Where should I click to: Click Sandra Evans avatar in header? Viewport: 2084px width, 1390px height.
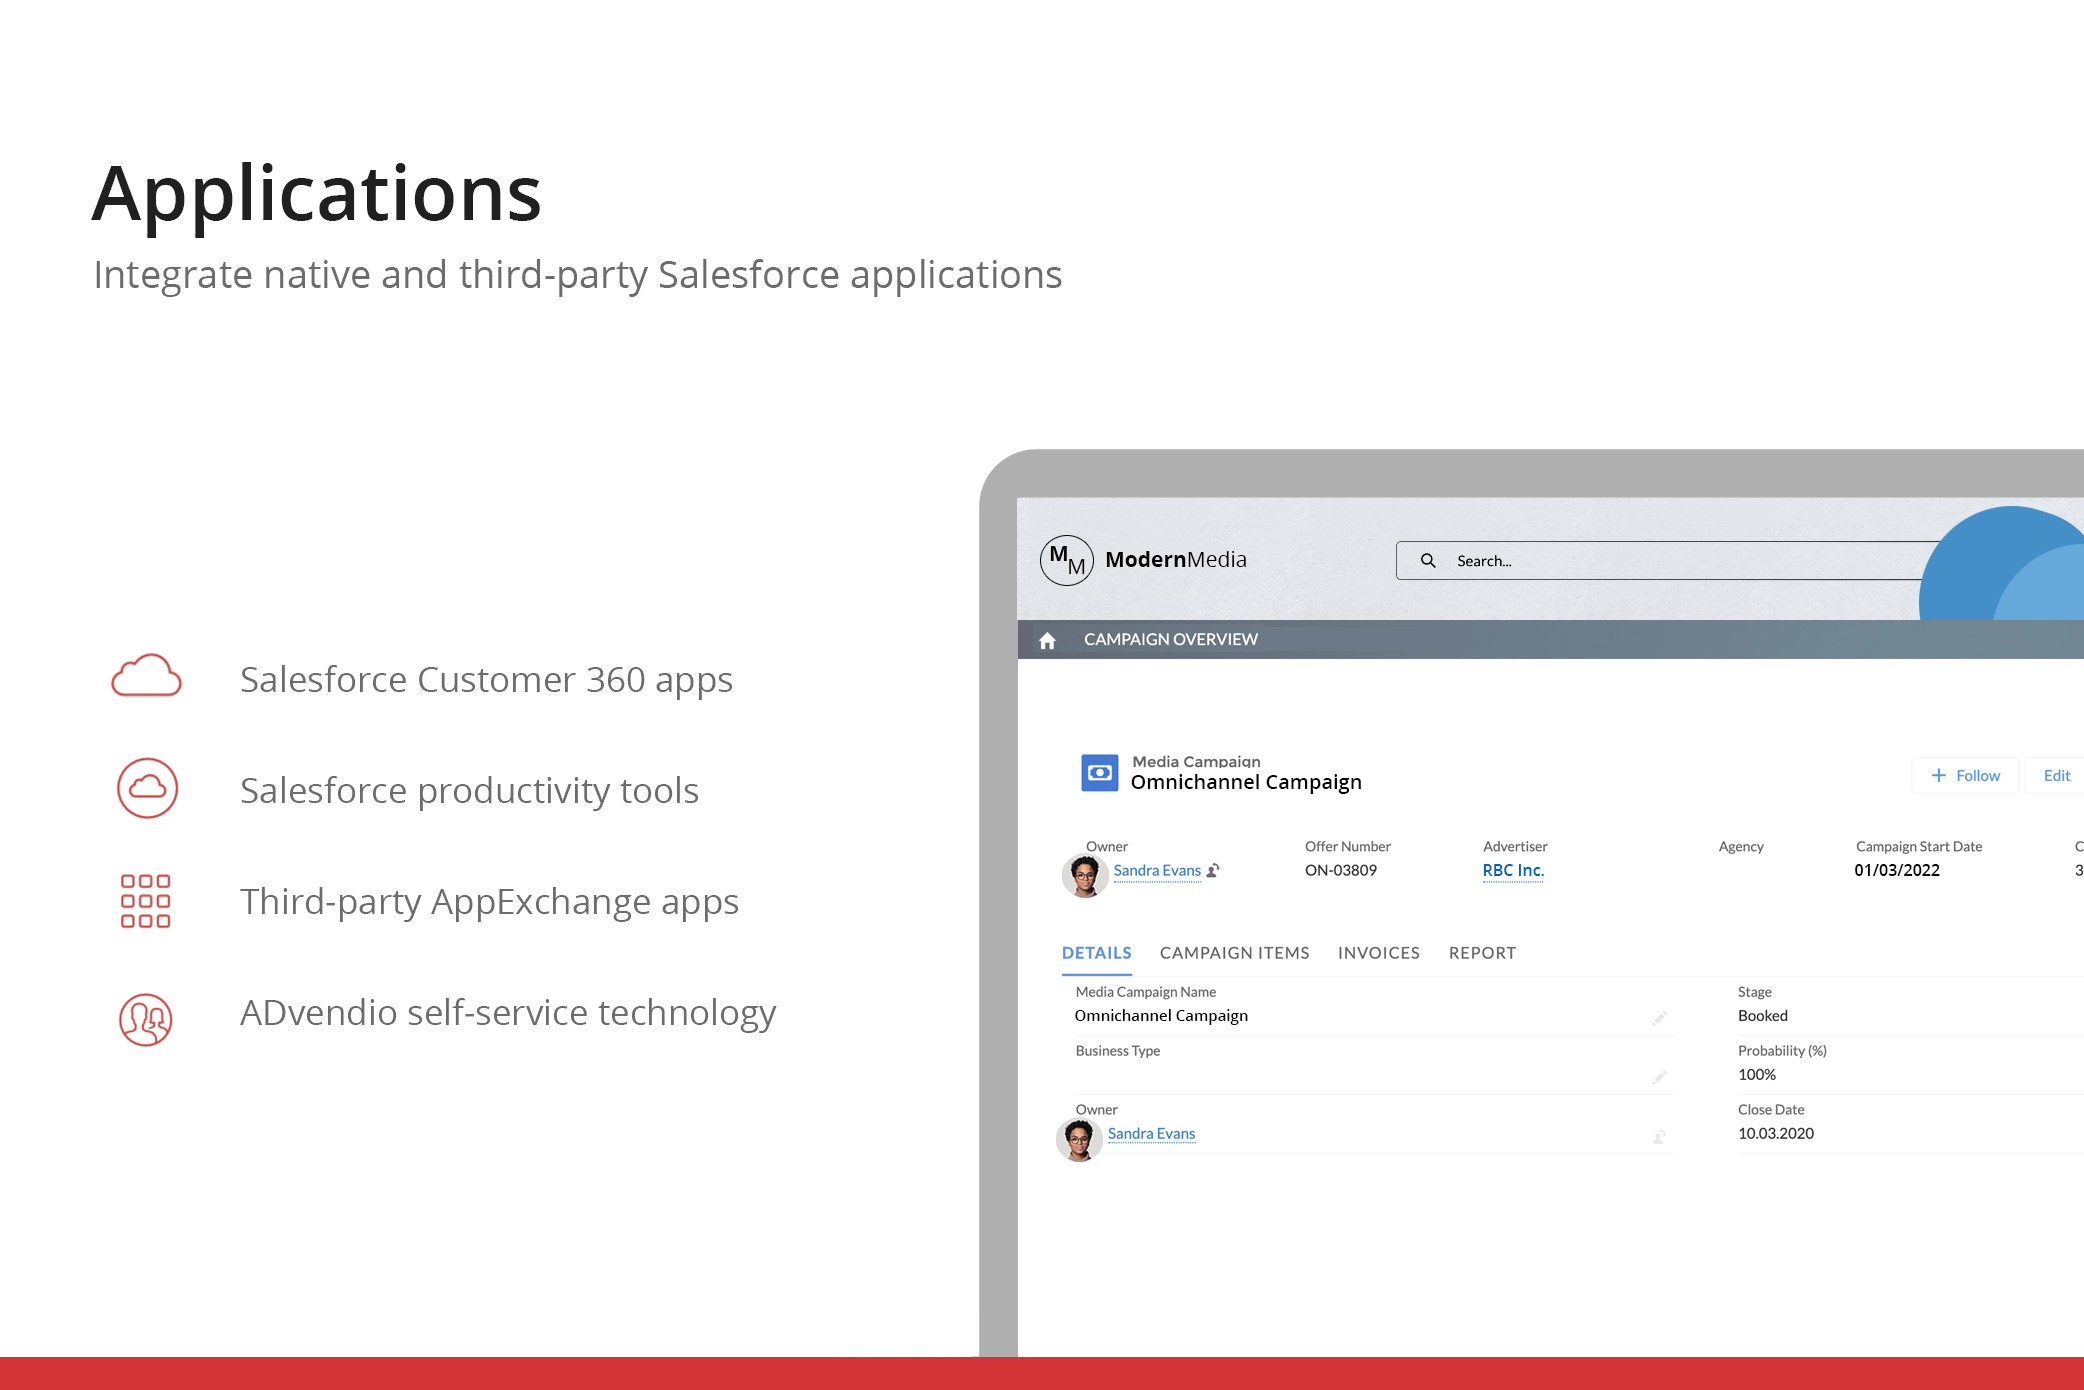1084,875
